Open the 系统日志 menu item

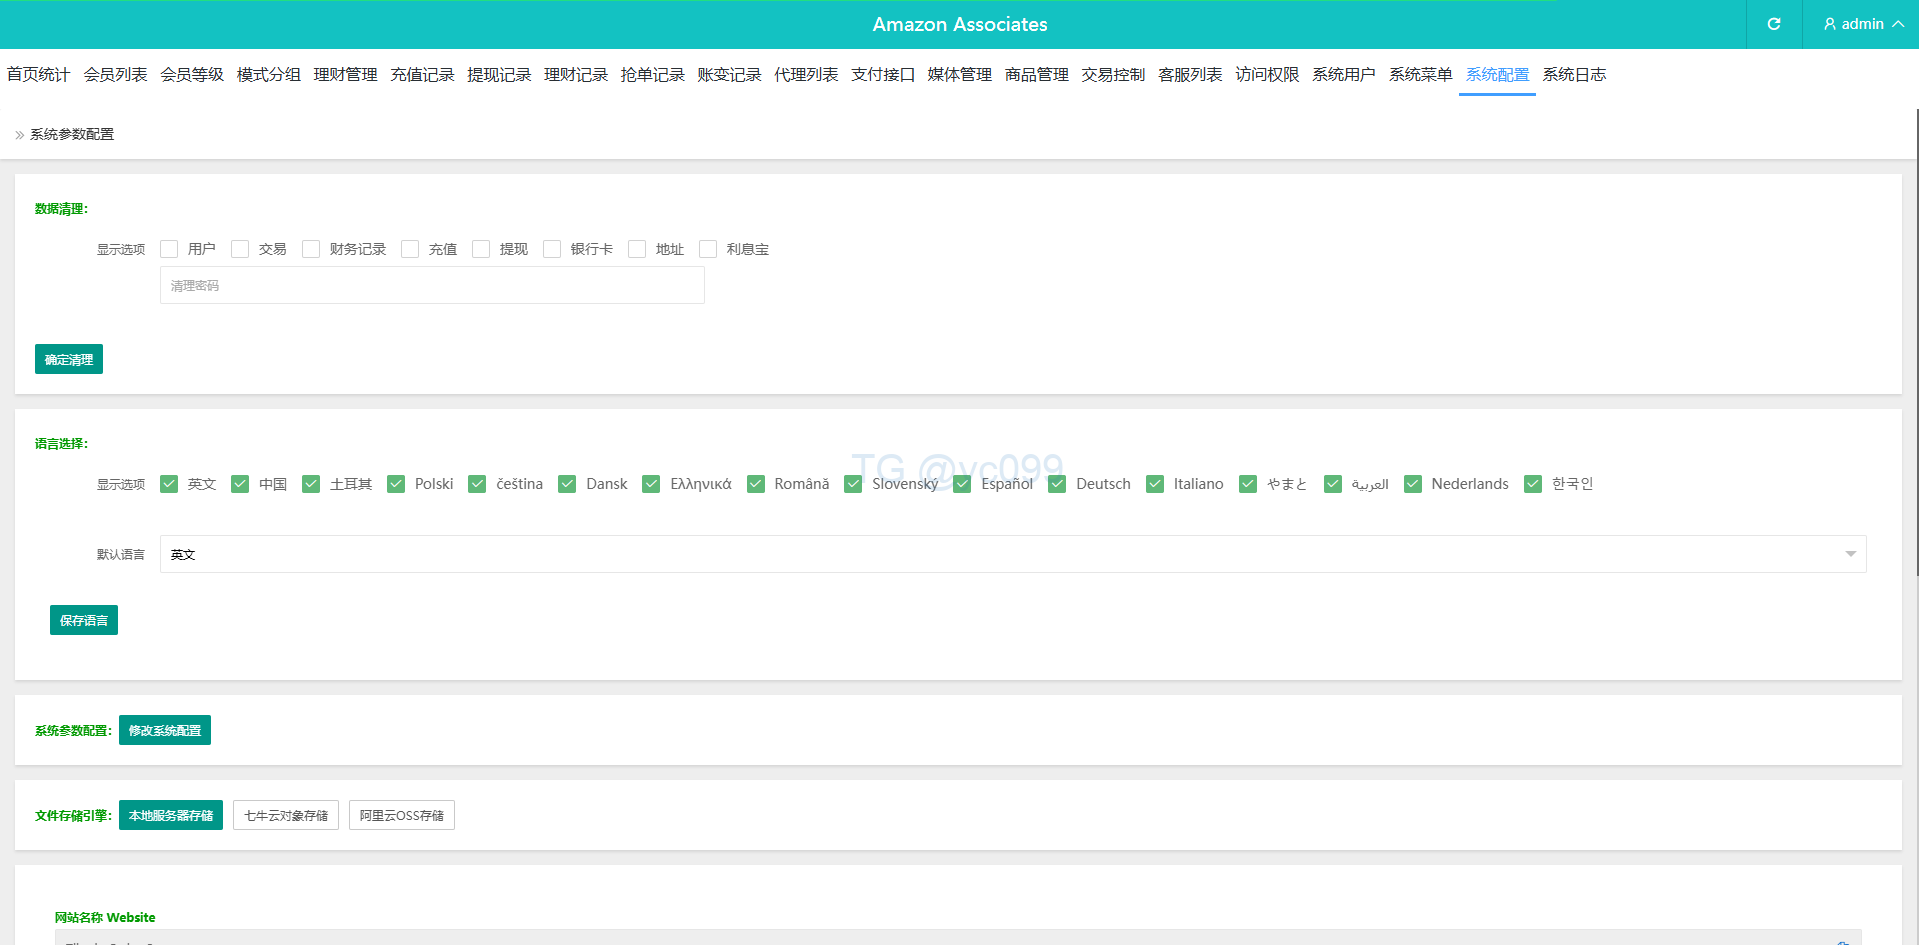1574,75
